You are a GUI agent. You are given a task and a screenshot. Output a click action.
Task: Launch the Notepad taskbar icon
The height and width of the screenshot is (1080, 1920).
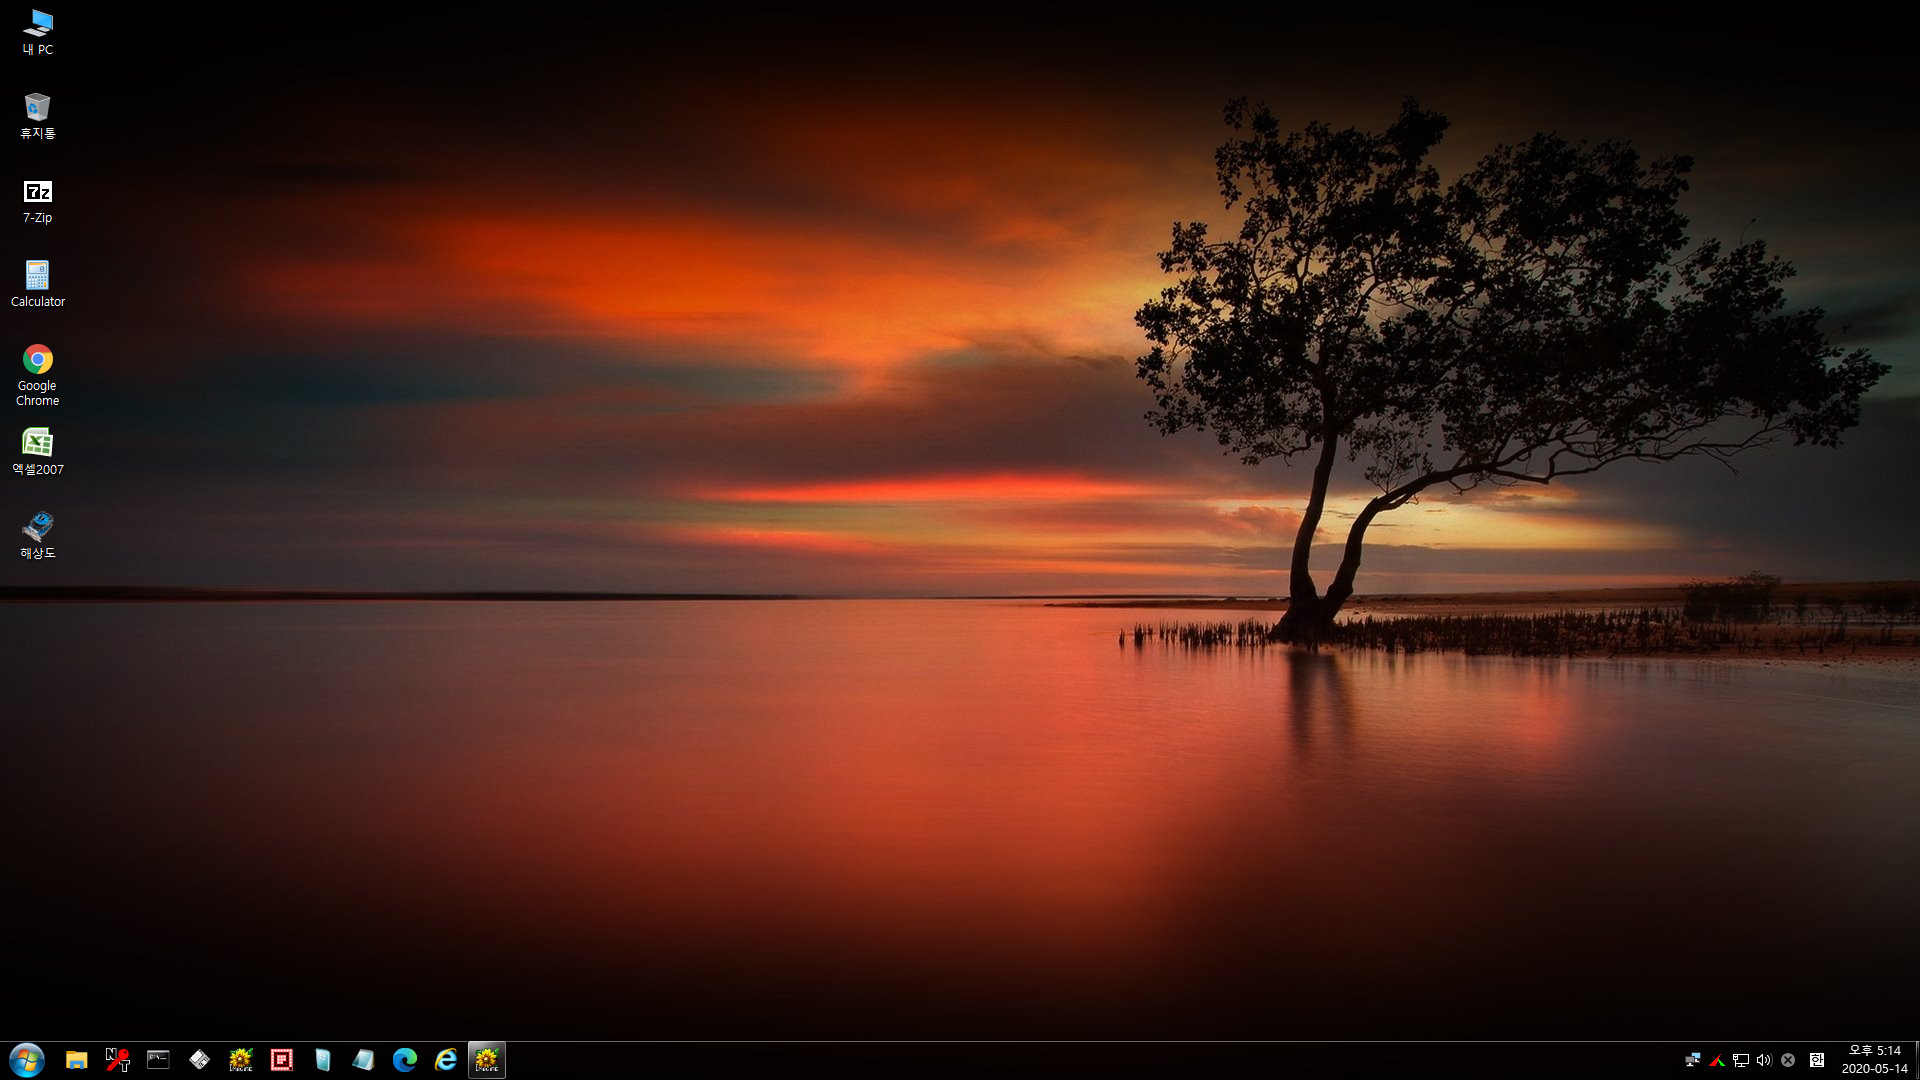tap(364, 1060)
